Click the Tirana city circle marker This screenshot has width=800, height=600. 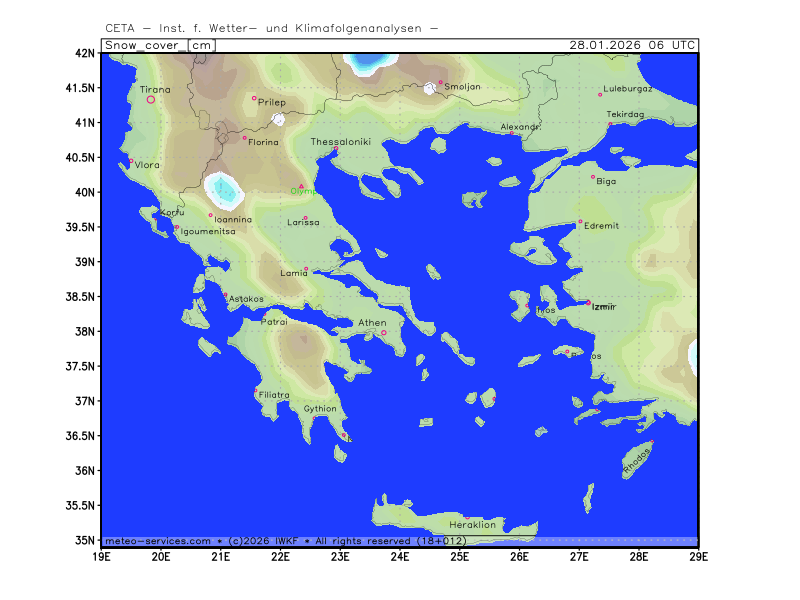pos(151,99)
